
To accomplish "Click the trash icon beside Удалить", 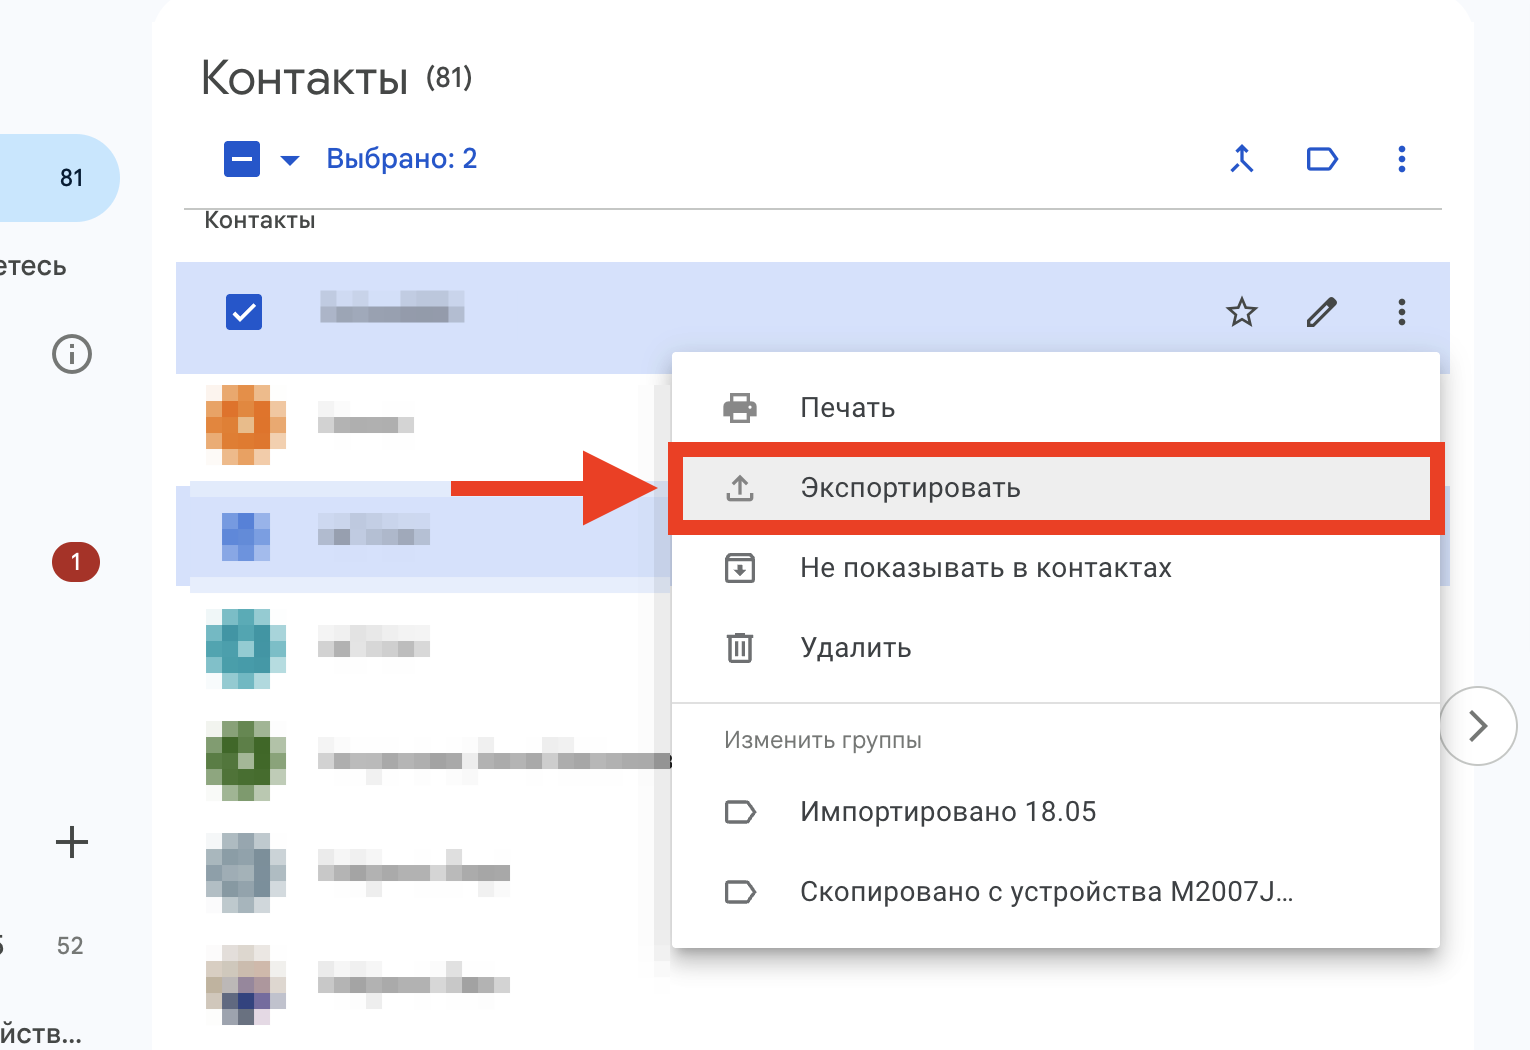I will click(x=740, y=647).
